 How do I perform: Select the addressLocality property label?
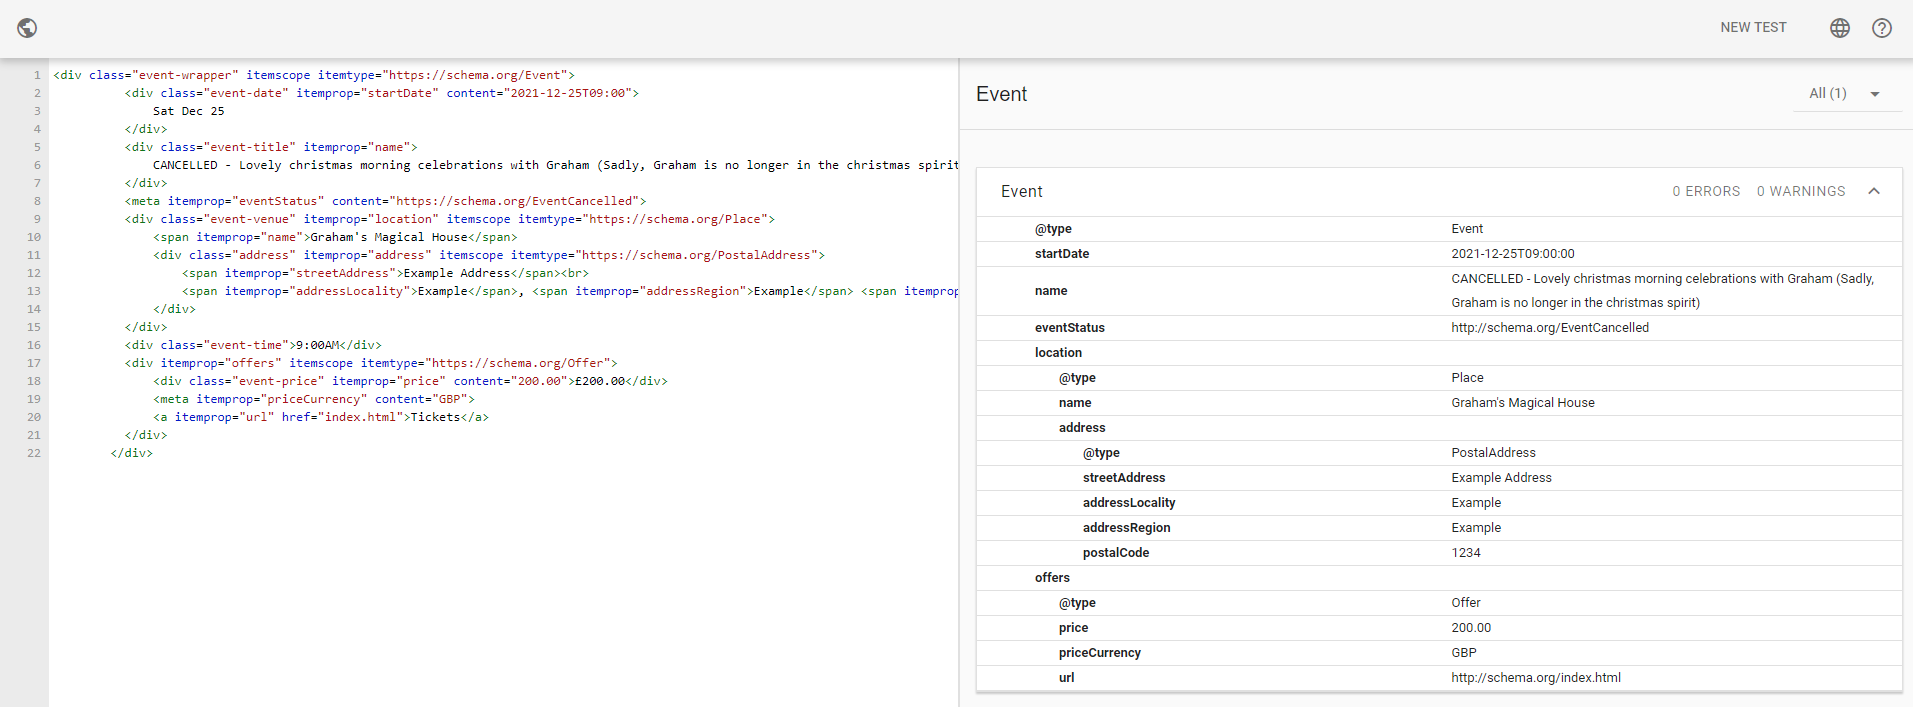coord(1129,503)
